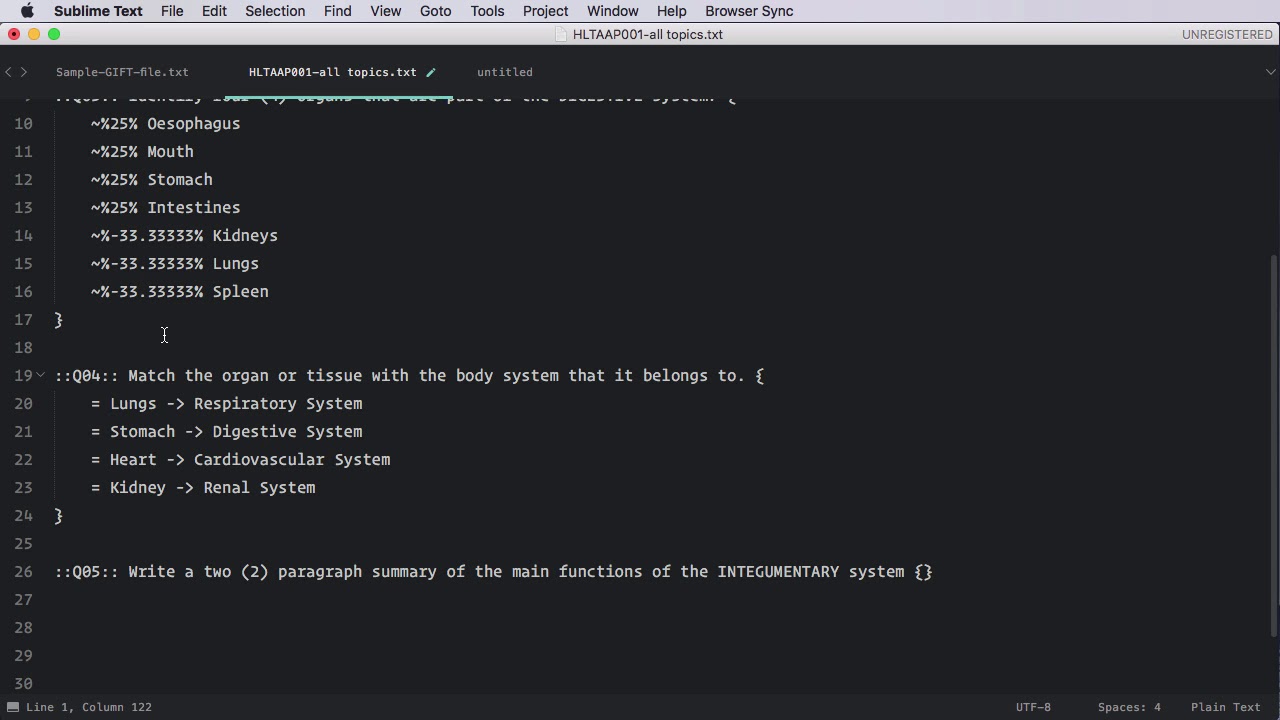The image size is (1280, 720).
Task: Click the word Lungs on line 15
Action: (x=236, y=264)
